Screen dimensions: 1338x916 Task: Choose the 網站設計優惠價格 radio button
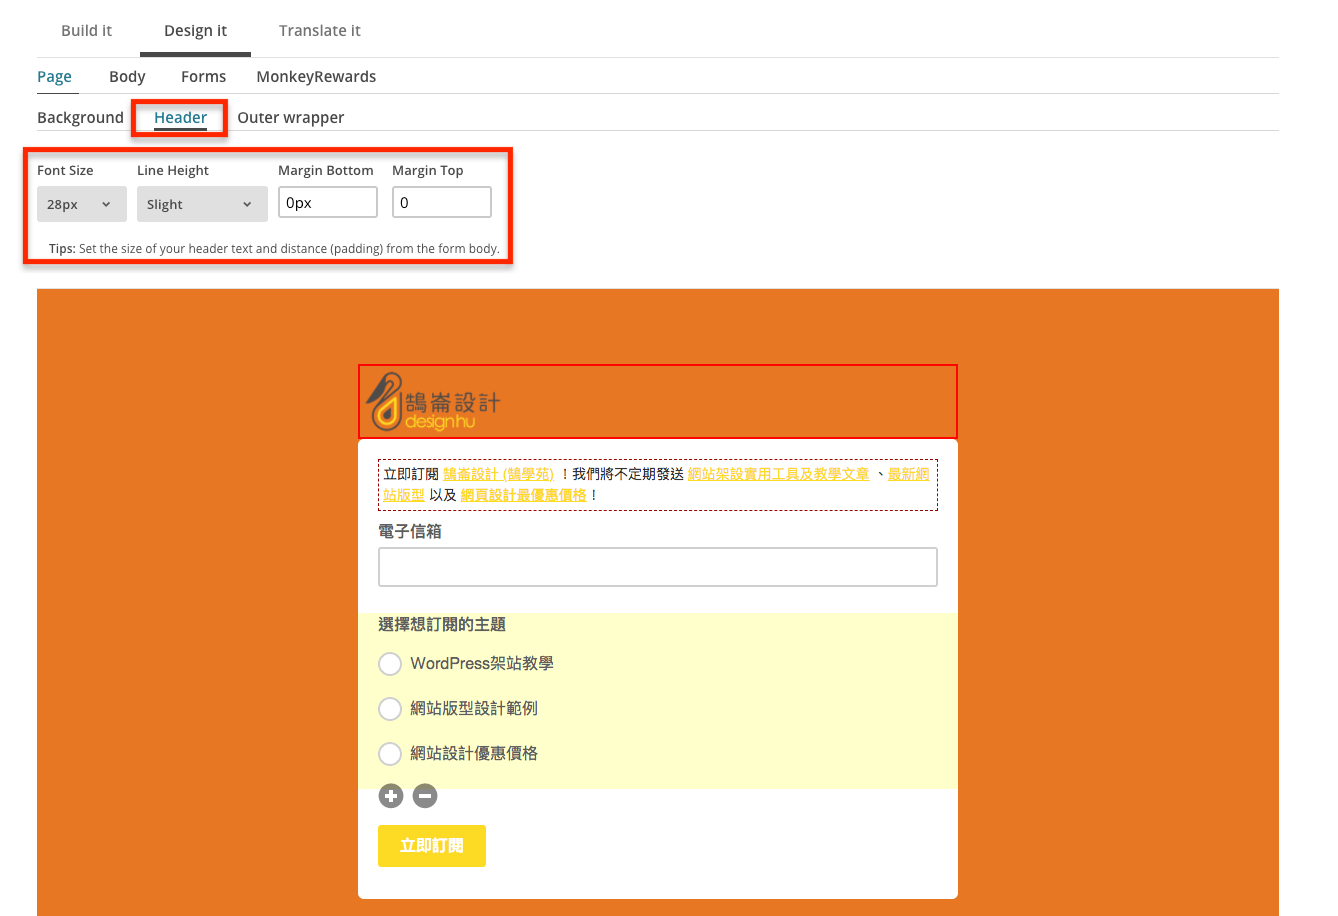tap(390, 754)
